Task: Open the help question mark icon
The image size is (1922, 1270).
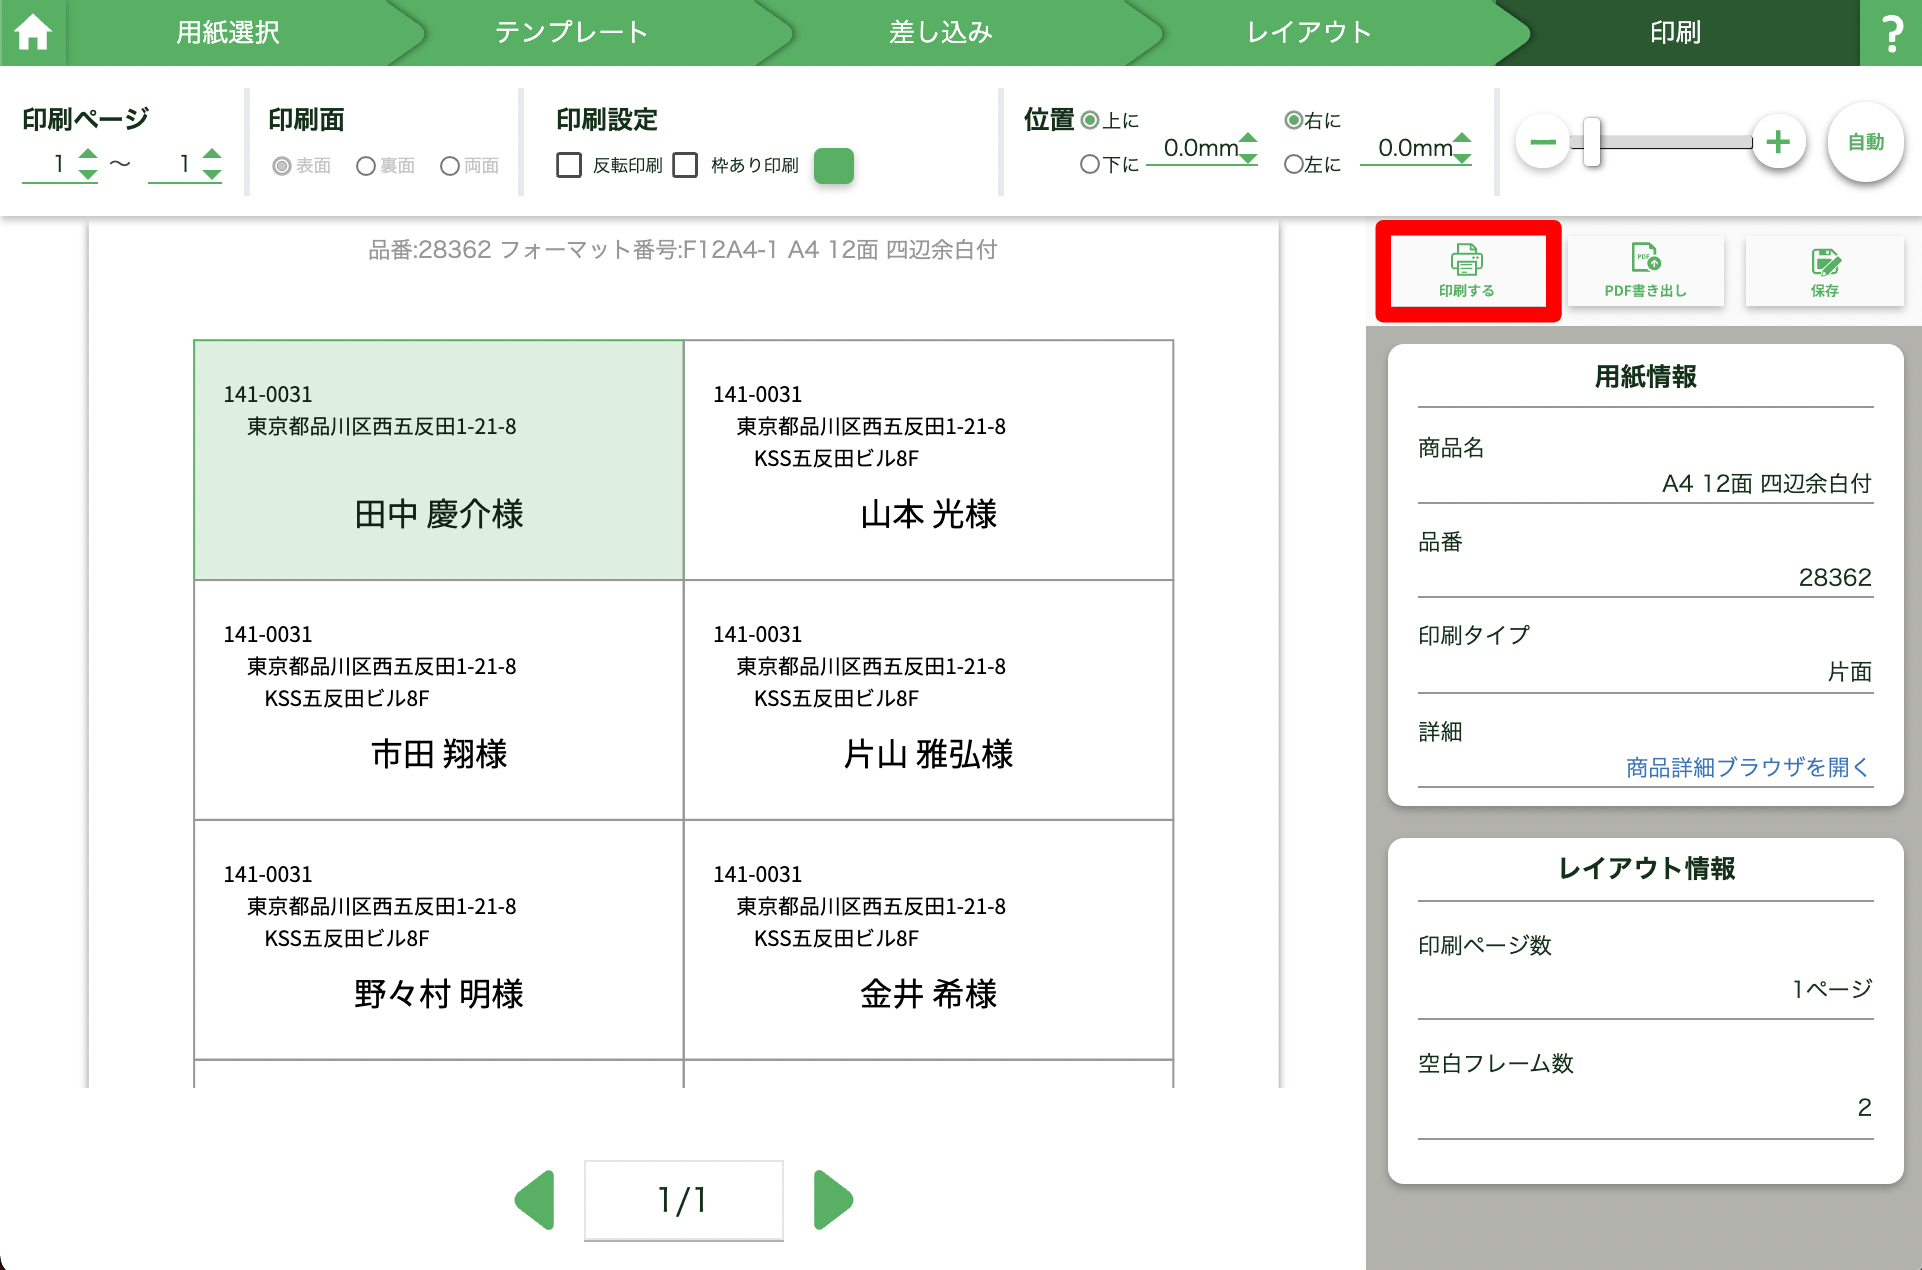Action: [1891, 33]
